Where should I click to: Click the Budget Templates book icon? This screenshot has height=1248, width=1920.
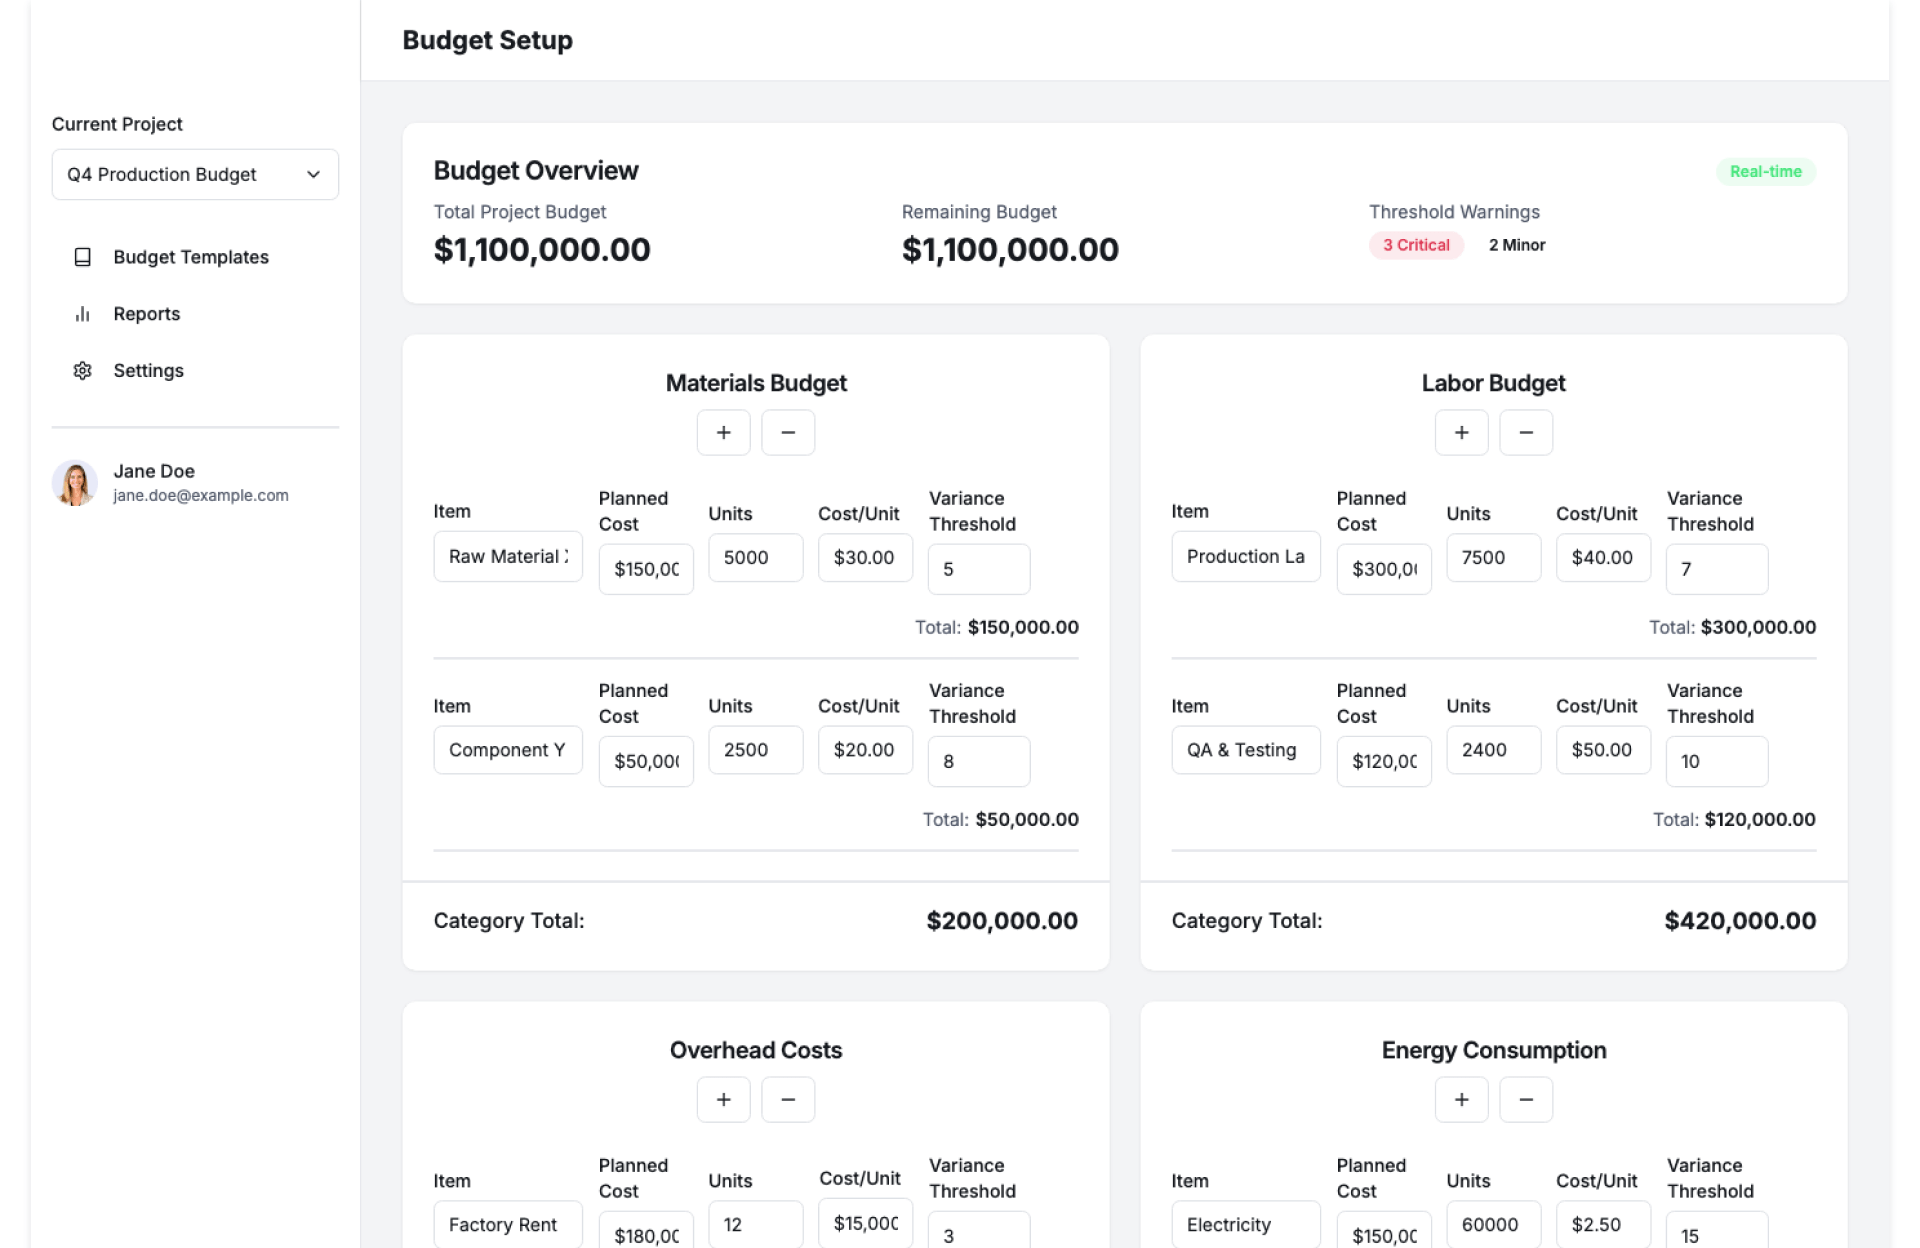[83, 257]
